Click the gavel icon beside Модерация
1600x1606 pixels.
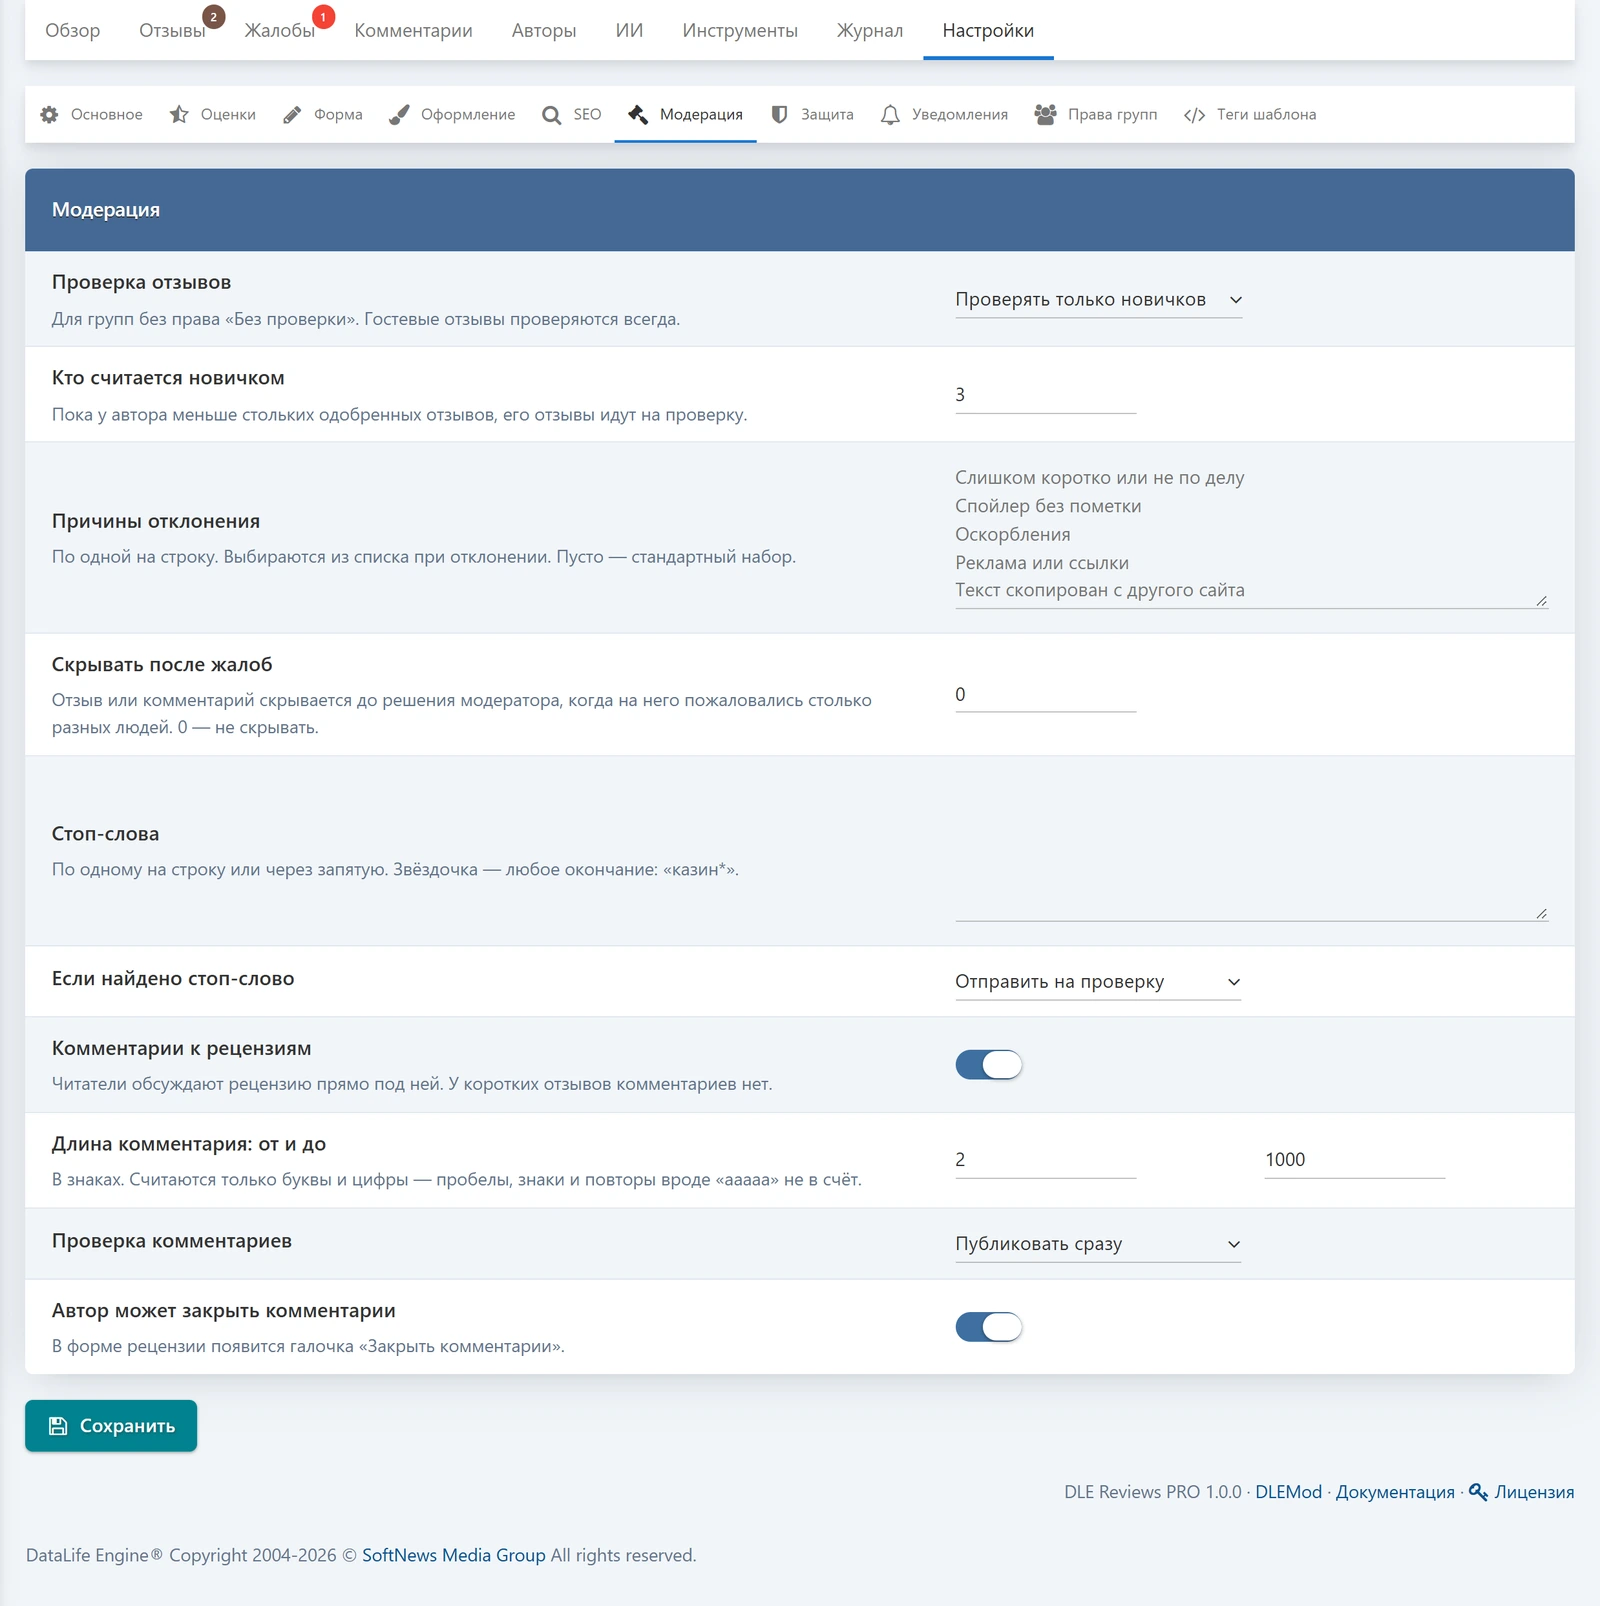[x=638, y=115]
